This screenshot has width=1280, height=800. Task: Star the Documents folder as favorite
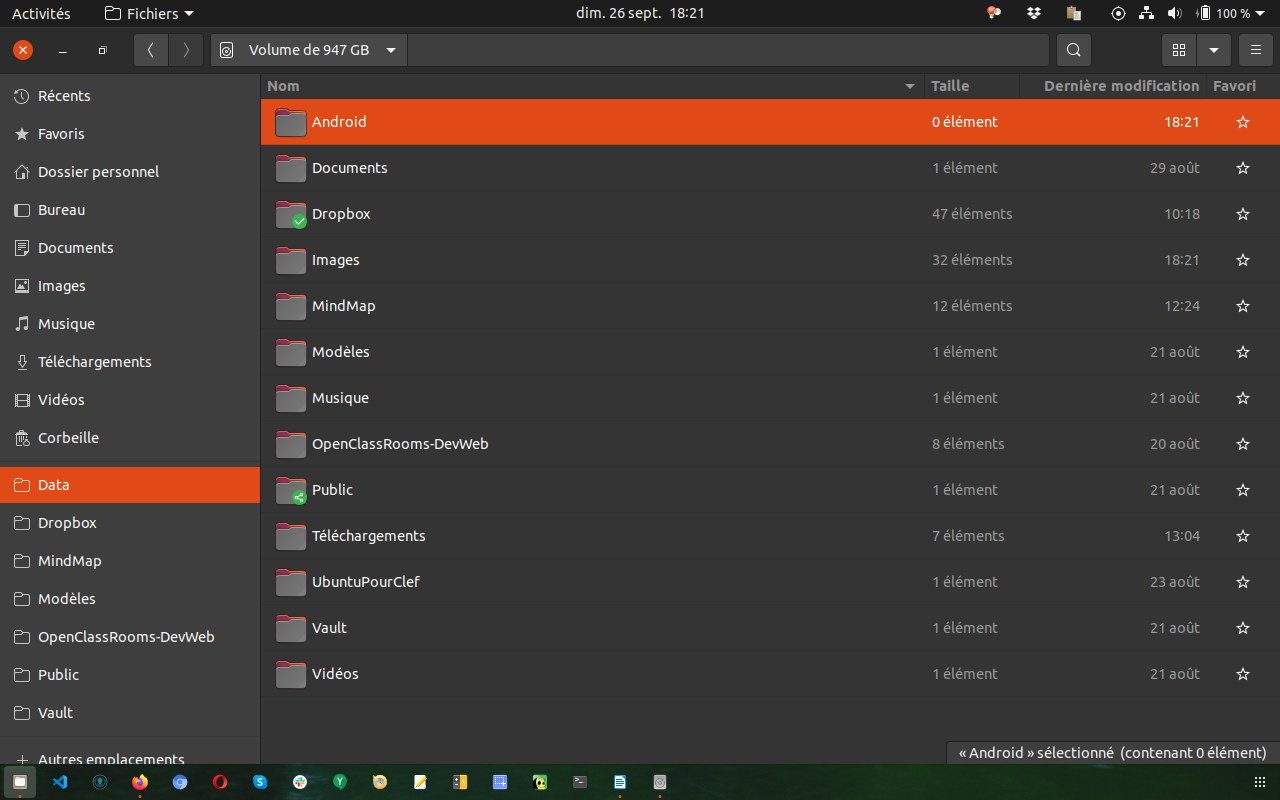1243,168
